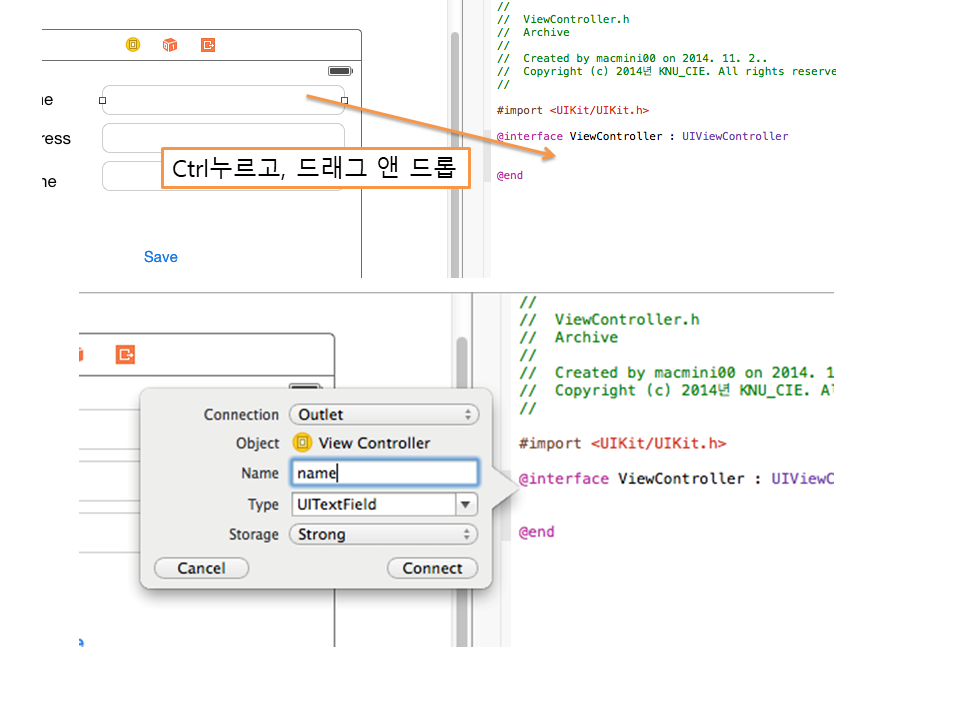This screenshot has height=720, width=960.
Task: Click the battery icon in the simulated status bar
Action: pyautogui.click(x=340, y=72)
